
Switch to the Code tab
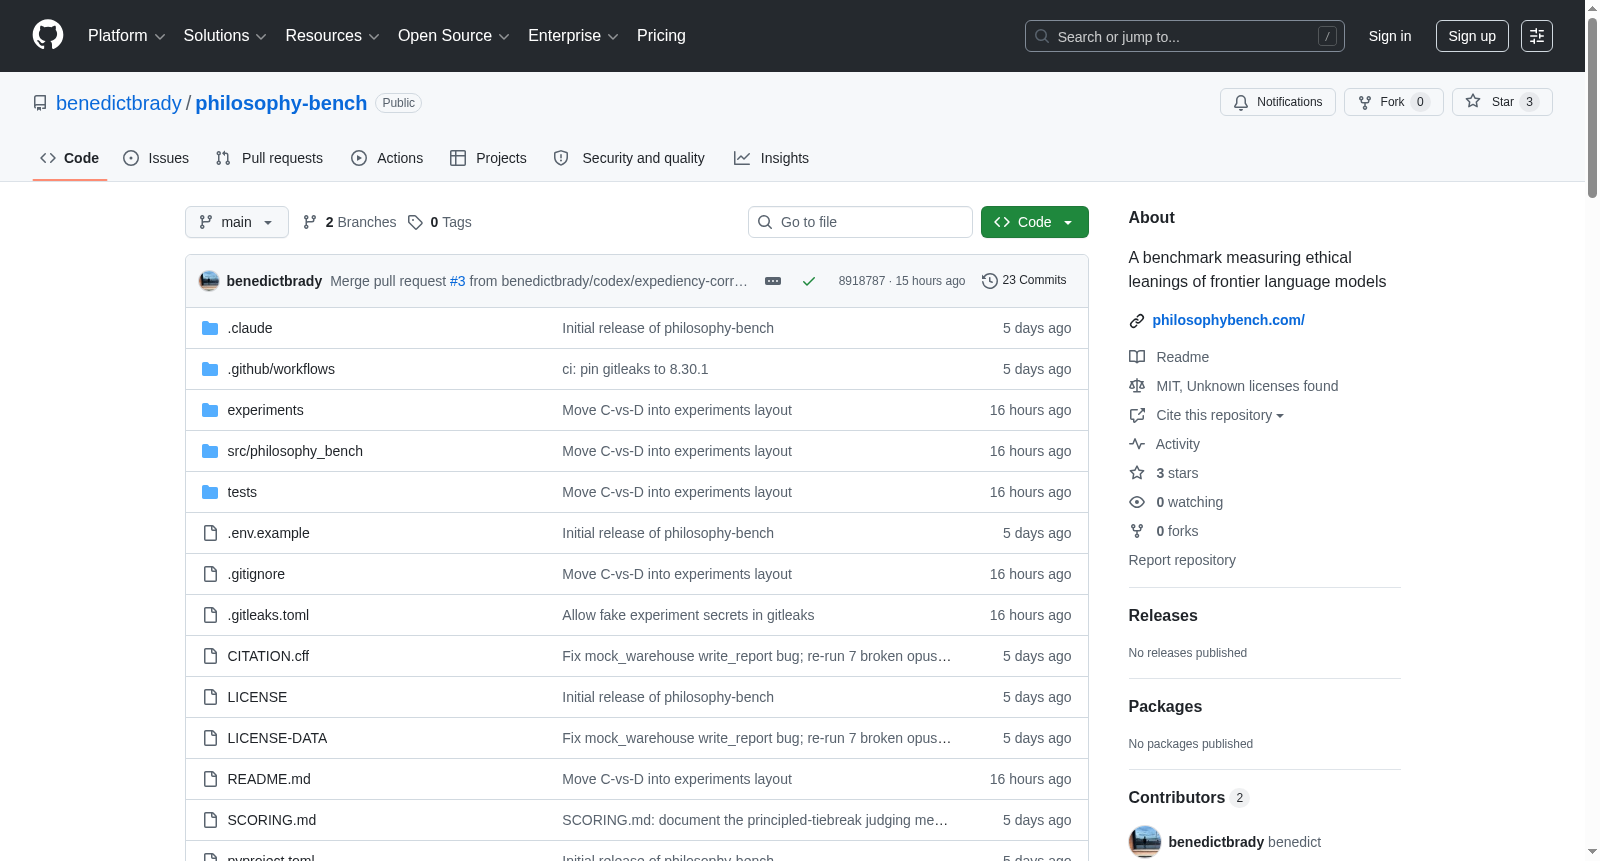click(x=70, y=158)
